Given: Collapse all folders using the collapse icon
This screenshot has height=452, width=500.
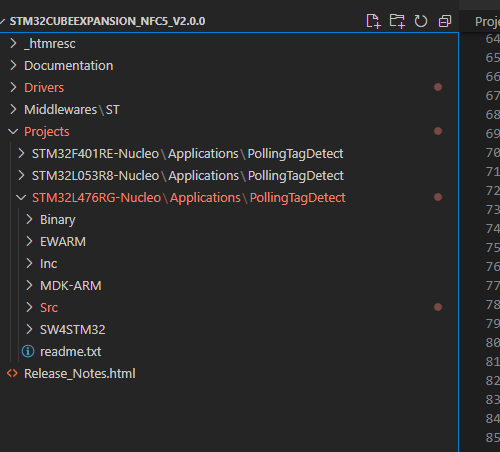Looking at the screenshot, I should pos(445,21).
